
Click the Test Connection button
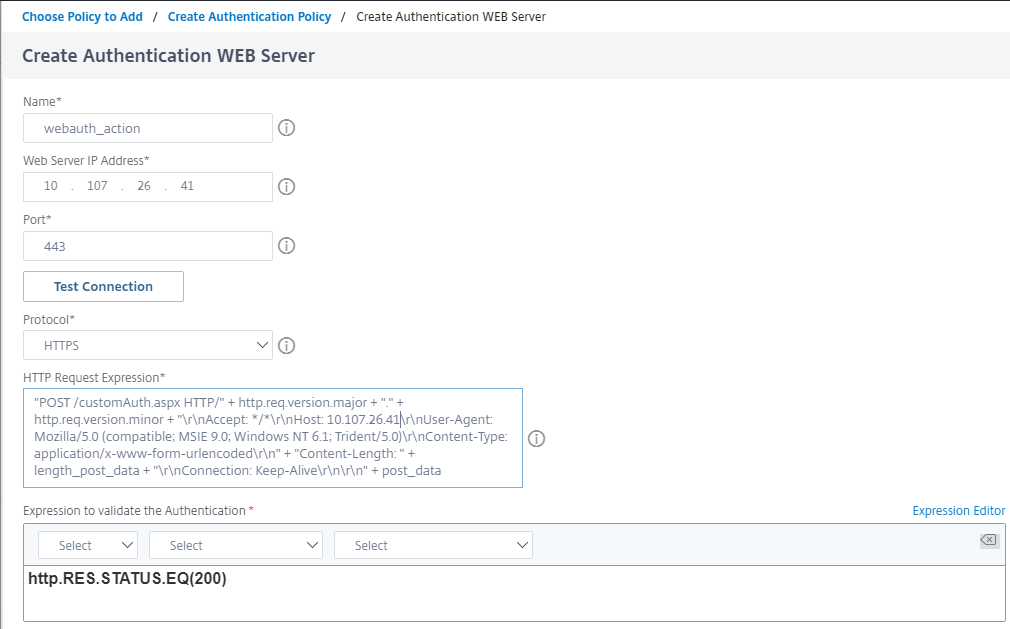pyautogui.click(x=103, y=286)
